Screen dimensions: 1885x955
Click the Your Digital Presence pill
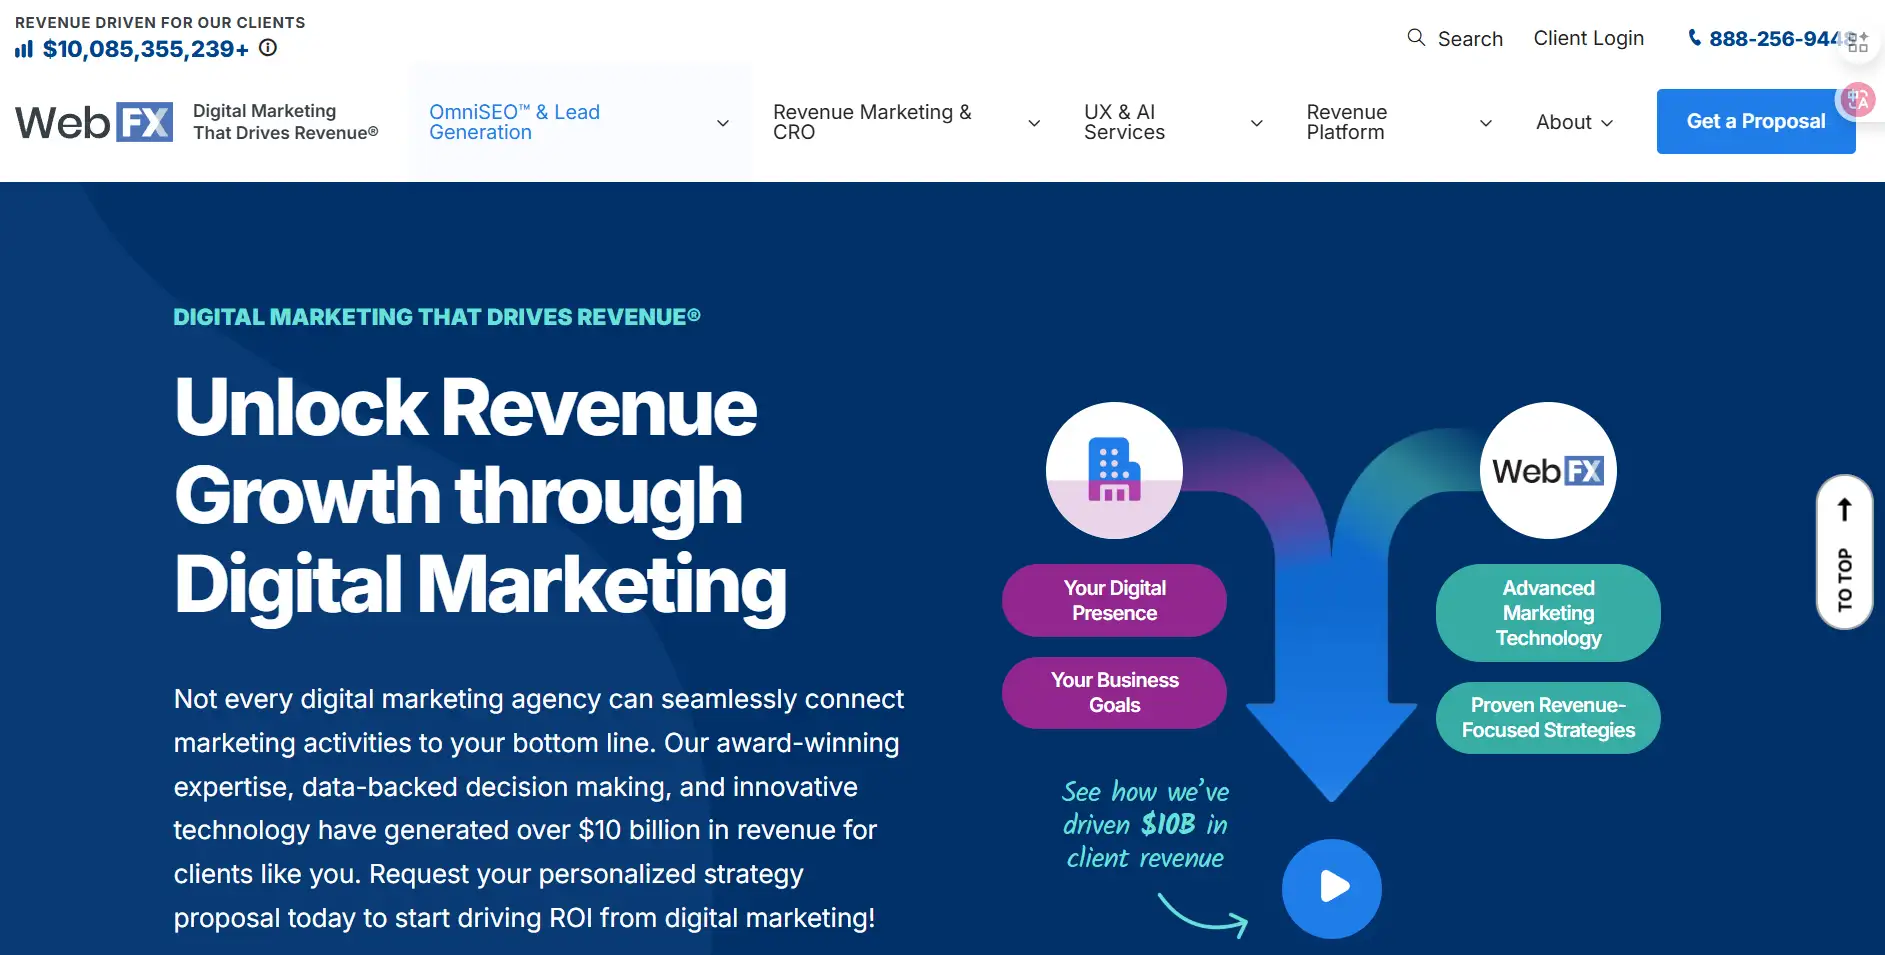click(1114, 600)
